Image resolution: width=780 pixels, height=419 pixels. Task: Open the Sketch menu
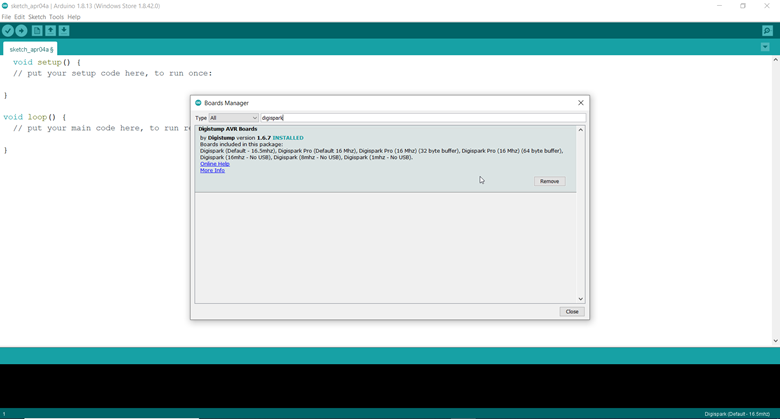[37, 17]
